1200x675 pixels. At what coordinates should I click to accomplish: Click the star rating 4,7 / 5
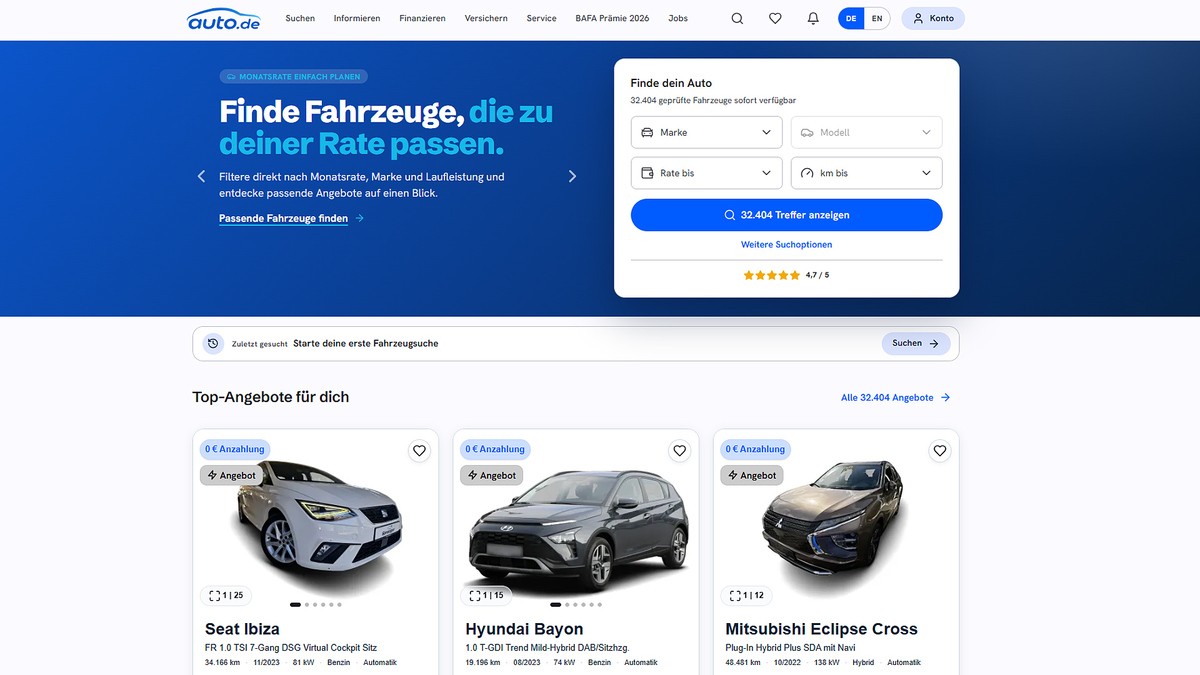coord(786,275)
